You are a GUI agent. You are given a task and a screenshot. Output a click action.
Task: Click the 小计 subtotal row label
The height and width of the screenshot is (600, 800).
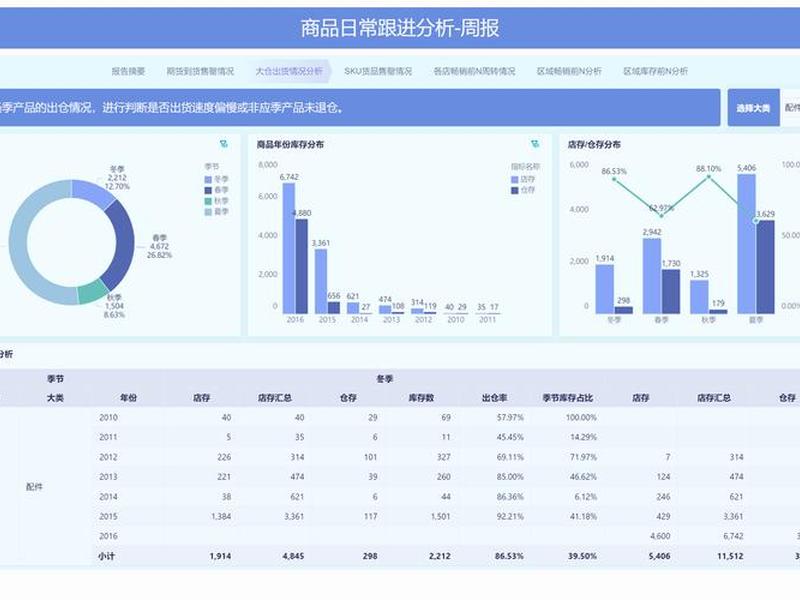click(x=106, y=556)
